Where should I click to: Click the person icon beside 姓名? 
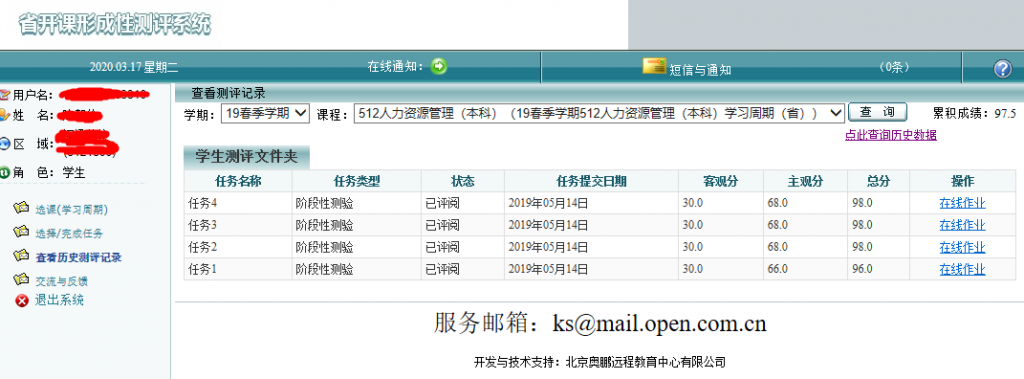point(5,116)
